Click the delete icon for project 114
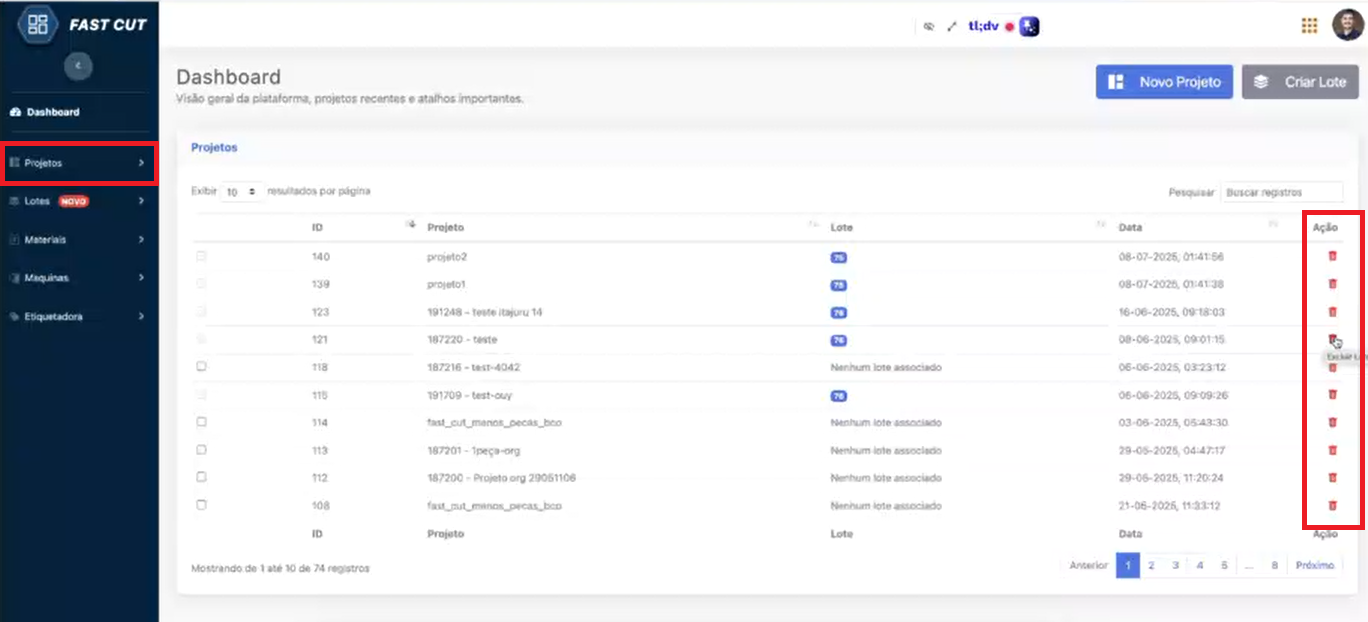Viewport: 1368px width, 622px height. (x=1332, y=423)
